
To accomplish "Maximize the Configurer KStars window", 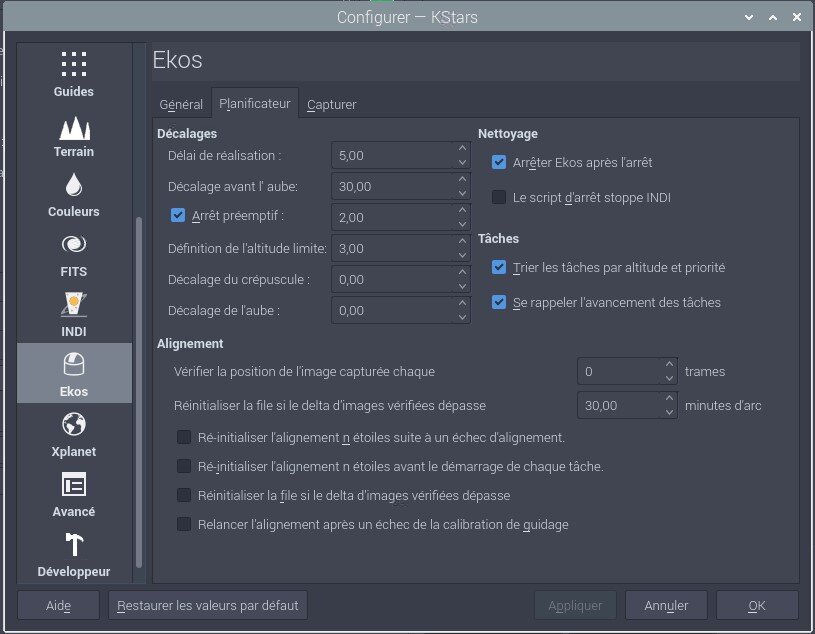I will click(x=773, y=17).
